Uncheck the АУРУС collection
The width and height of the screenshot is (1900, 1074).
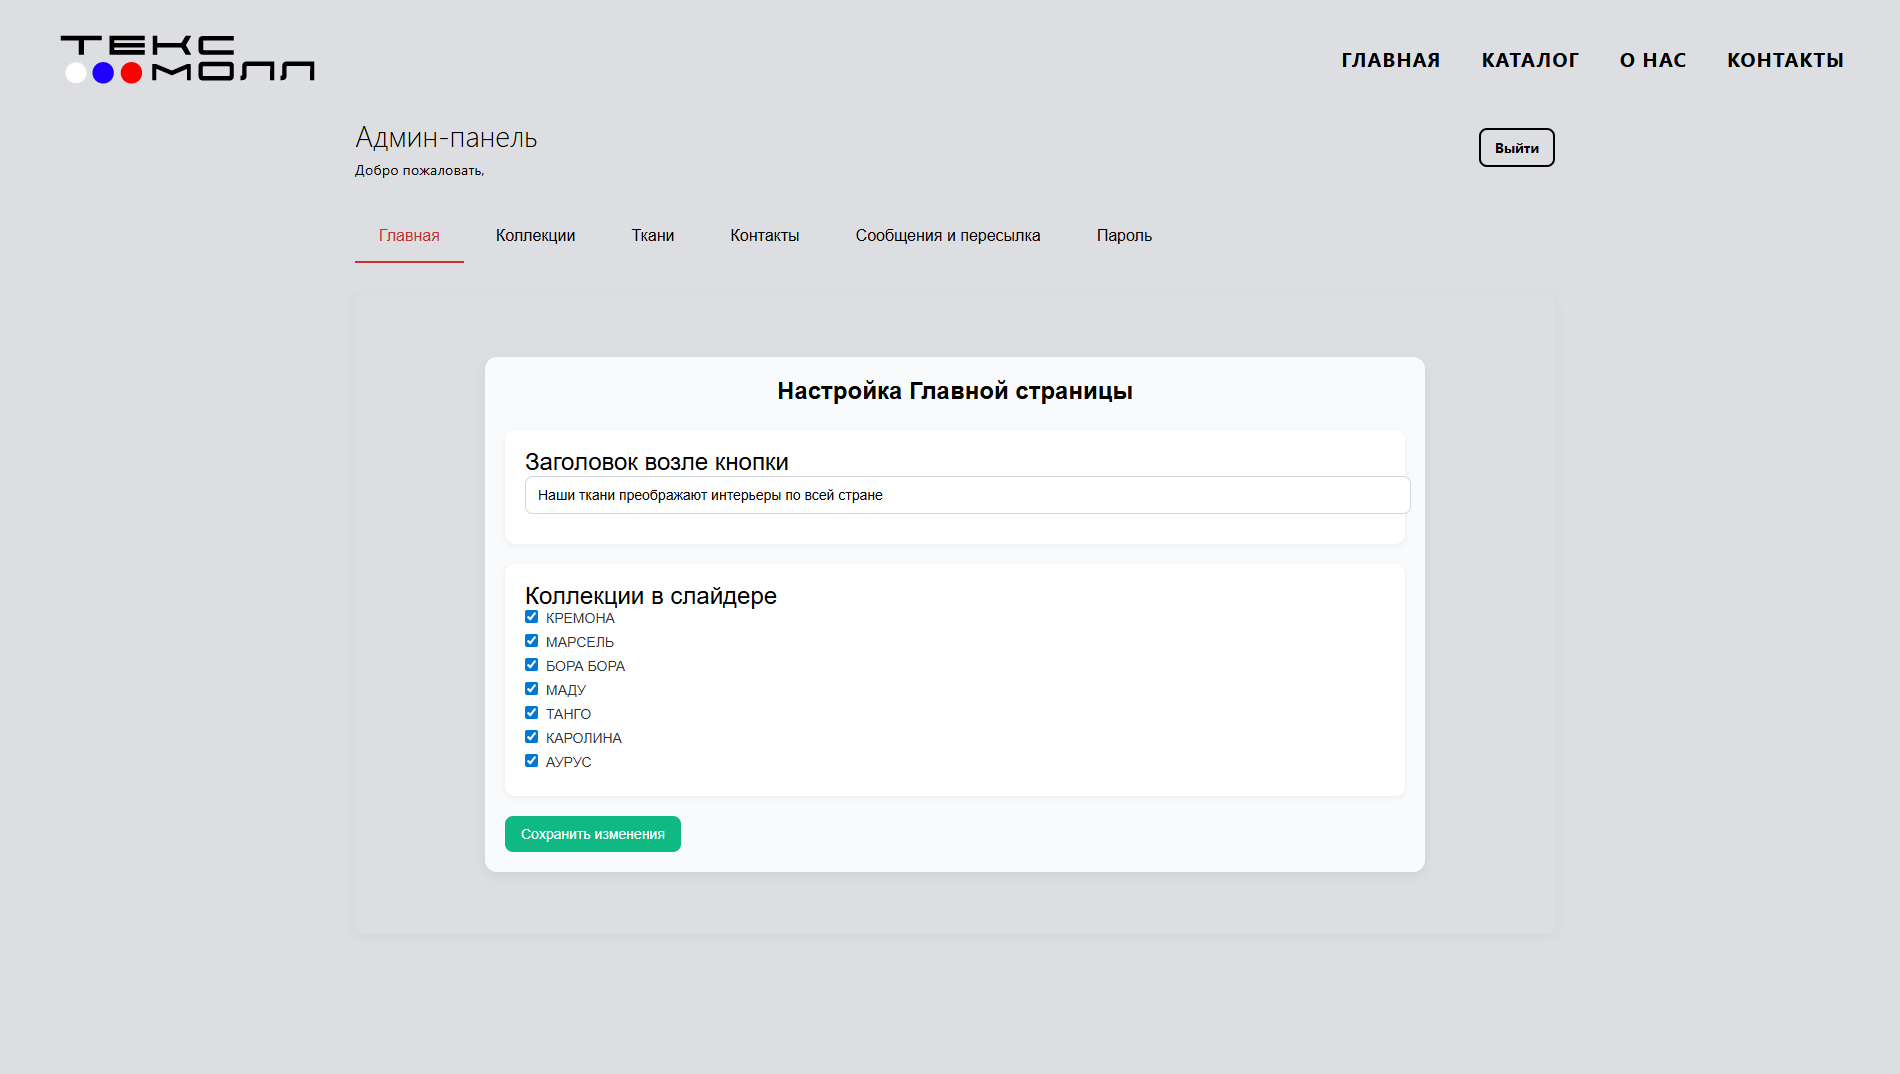tap(531, 760)
